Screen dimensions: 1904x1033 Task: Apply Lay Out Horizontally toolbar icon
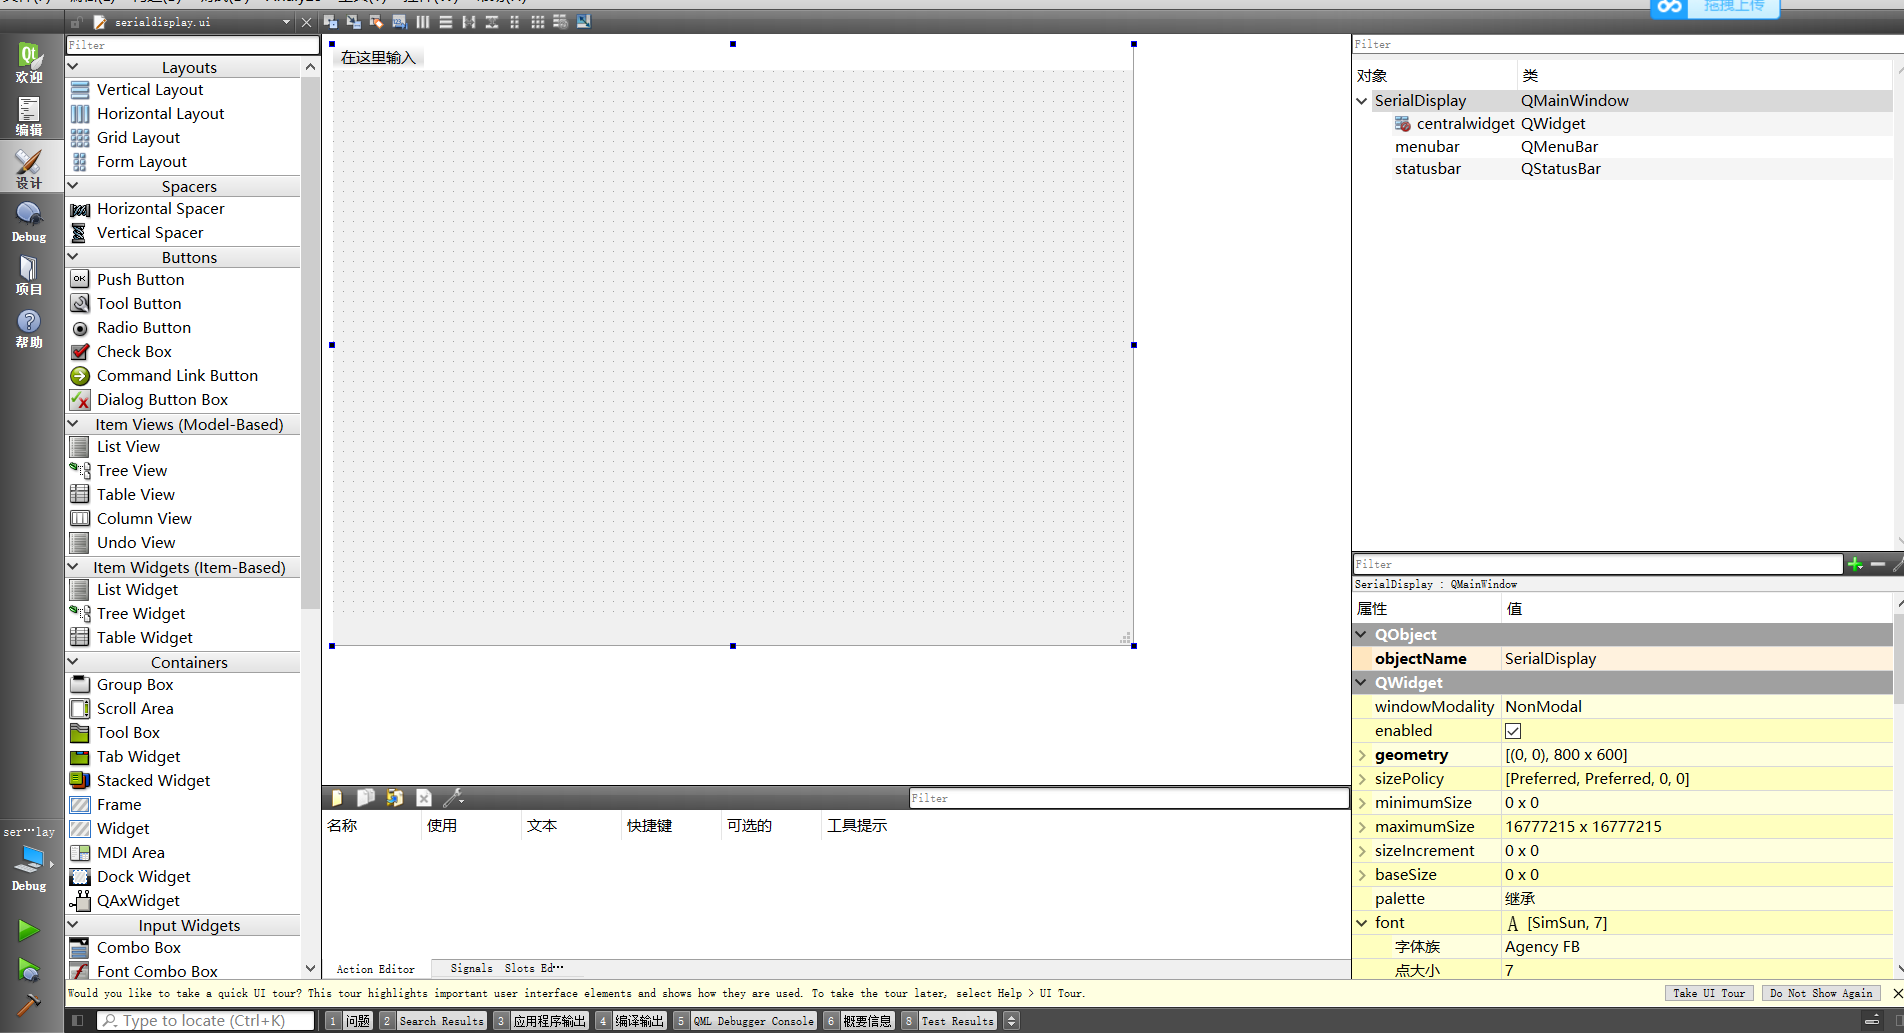pos(423,21)
